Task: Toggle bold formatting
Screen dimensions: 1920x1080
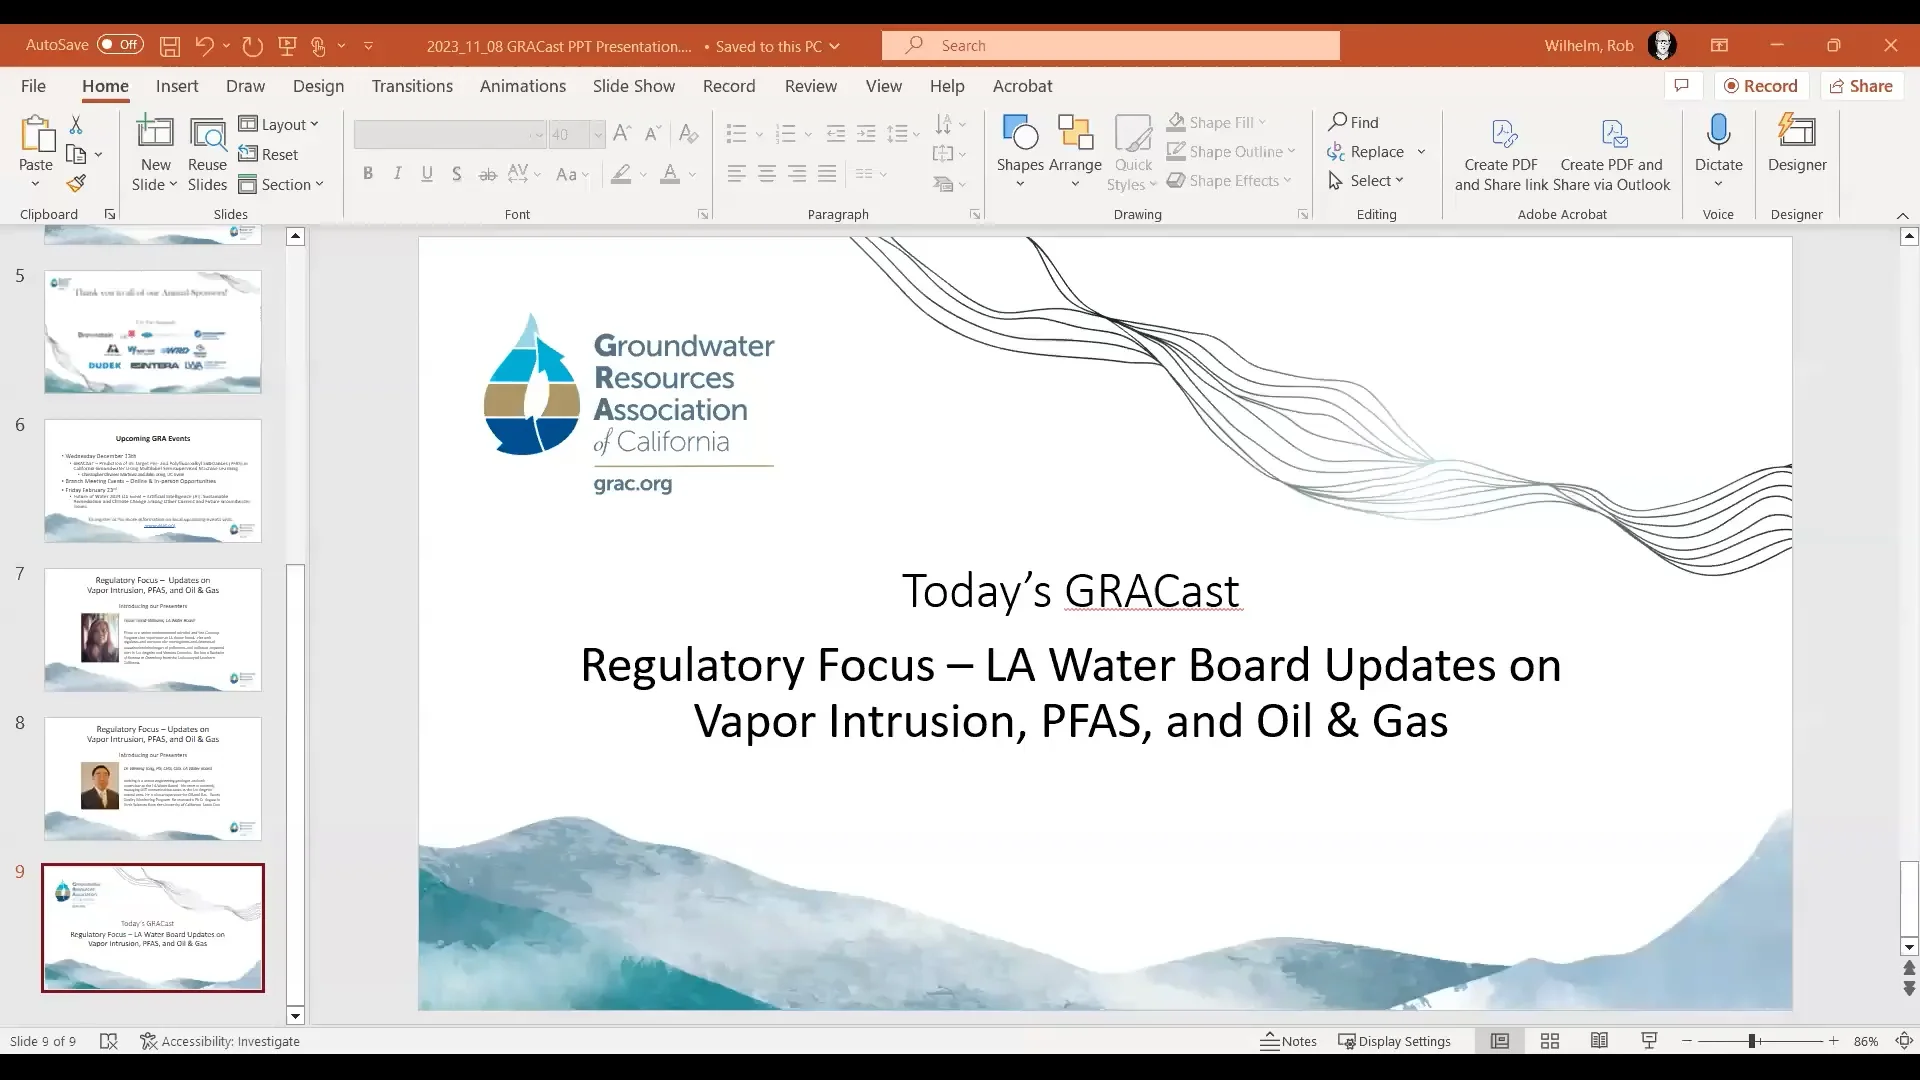Action: click(368, 173)
